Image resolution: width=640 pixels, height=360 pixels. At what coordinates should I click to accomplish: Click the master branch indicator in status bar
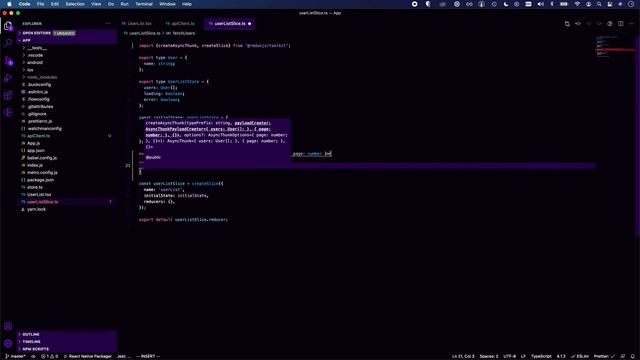16,356
